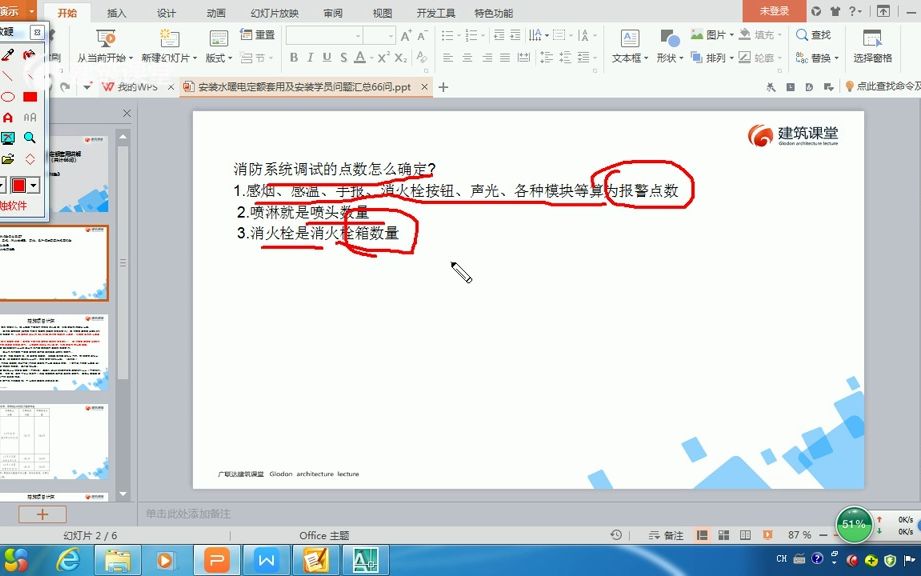Toggle italic formatting

(x=309, y=57)
